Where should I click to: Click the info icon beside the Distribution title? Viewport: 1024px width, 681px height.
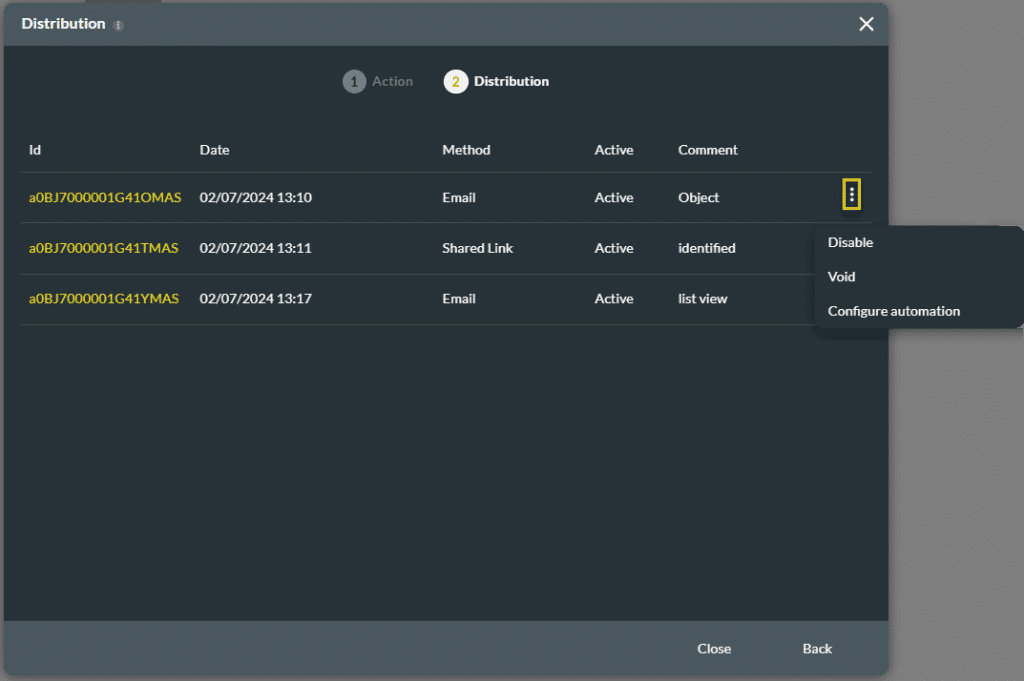[x=118, y=25]
